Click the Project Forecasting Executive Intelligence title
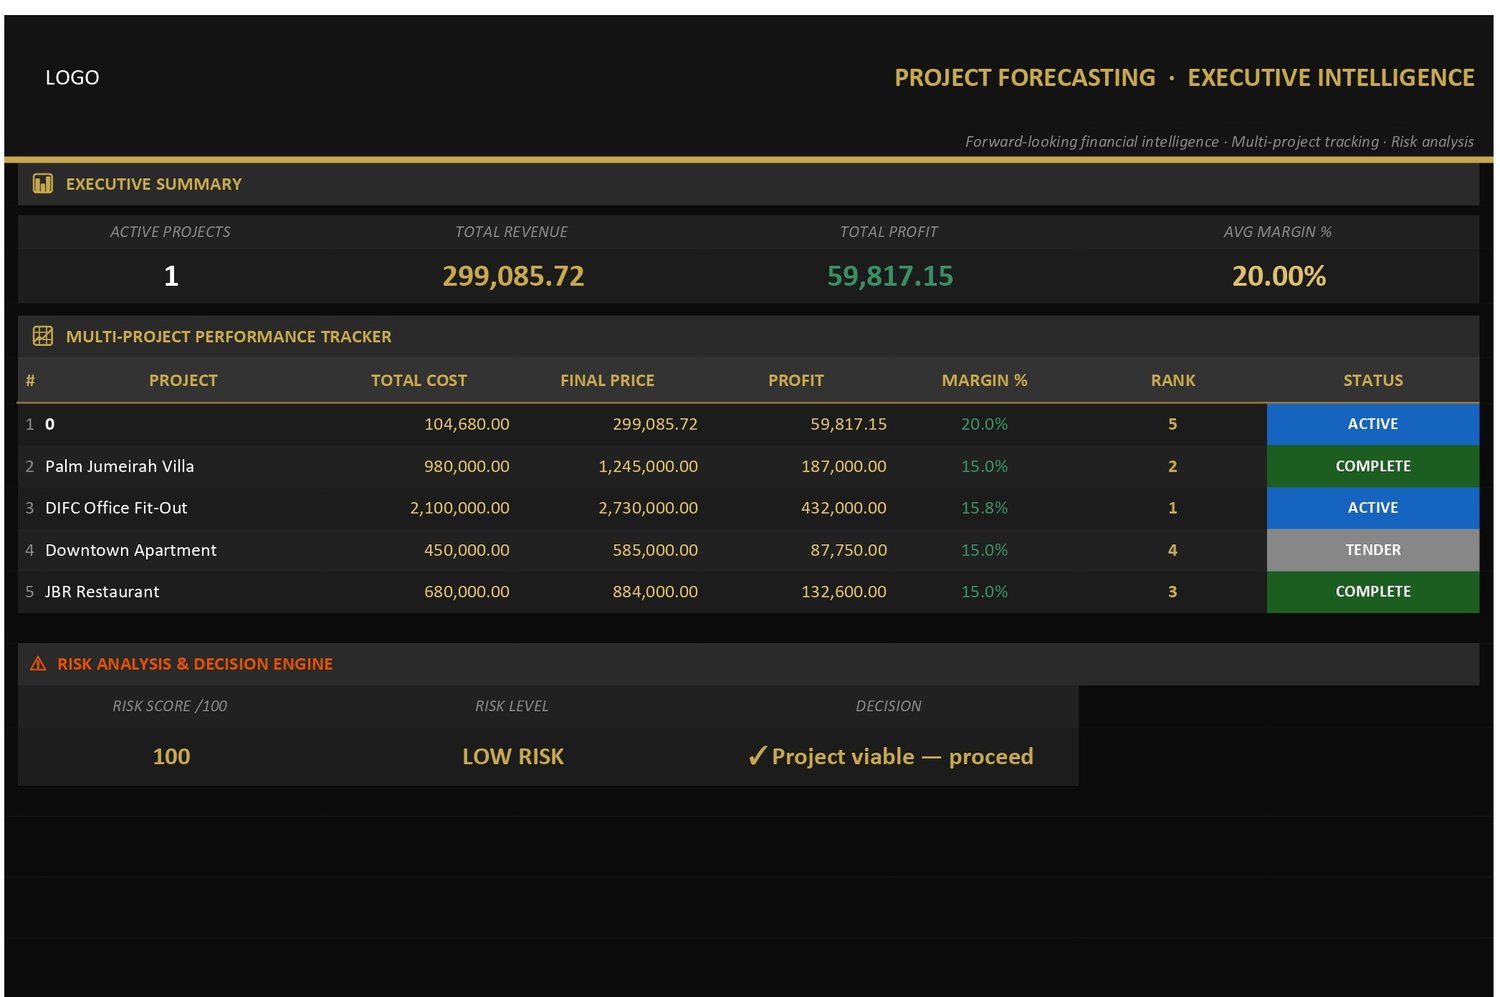This screenshot has height=997, width=1500. pos(1184,78)
